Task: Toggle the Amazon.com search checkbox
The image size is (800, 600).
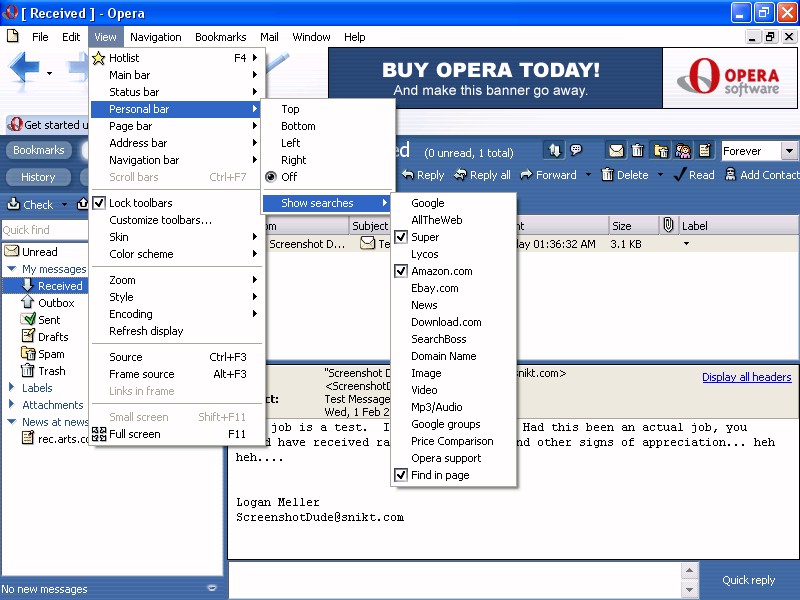Action: pos(441,271)
